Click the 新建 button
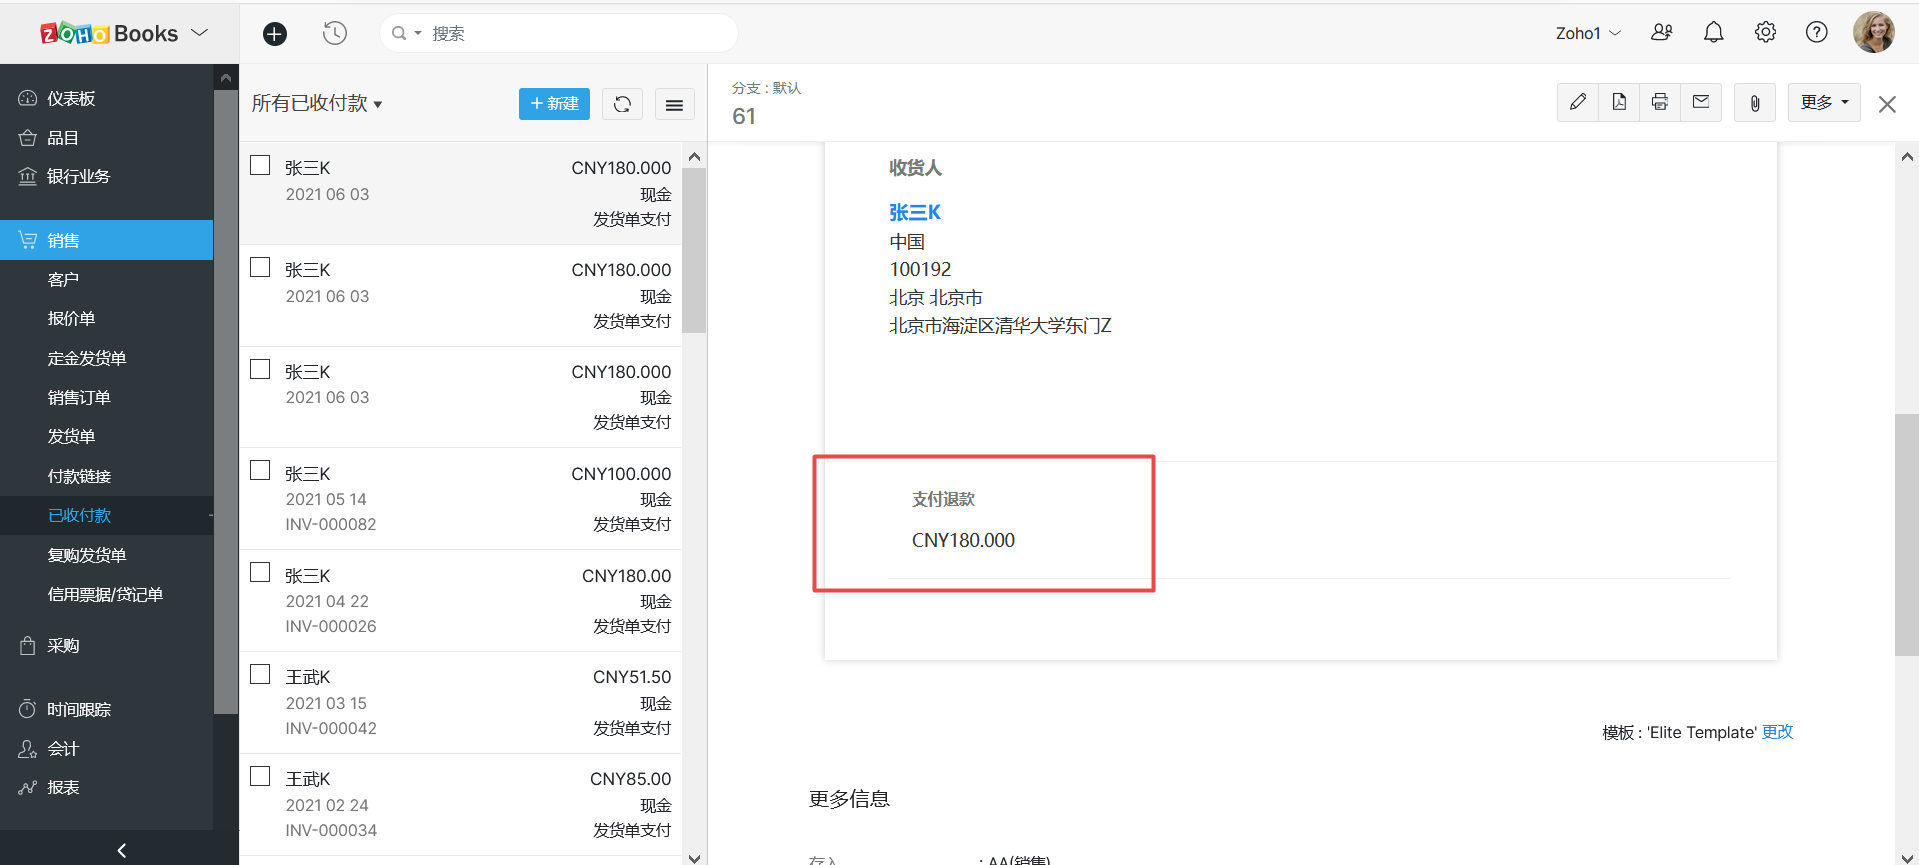 (x=554, y=104)
